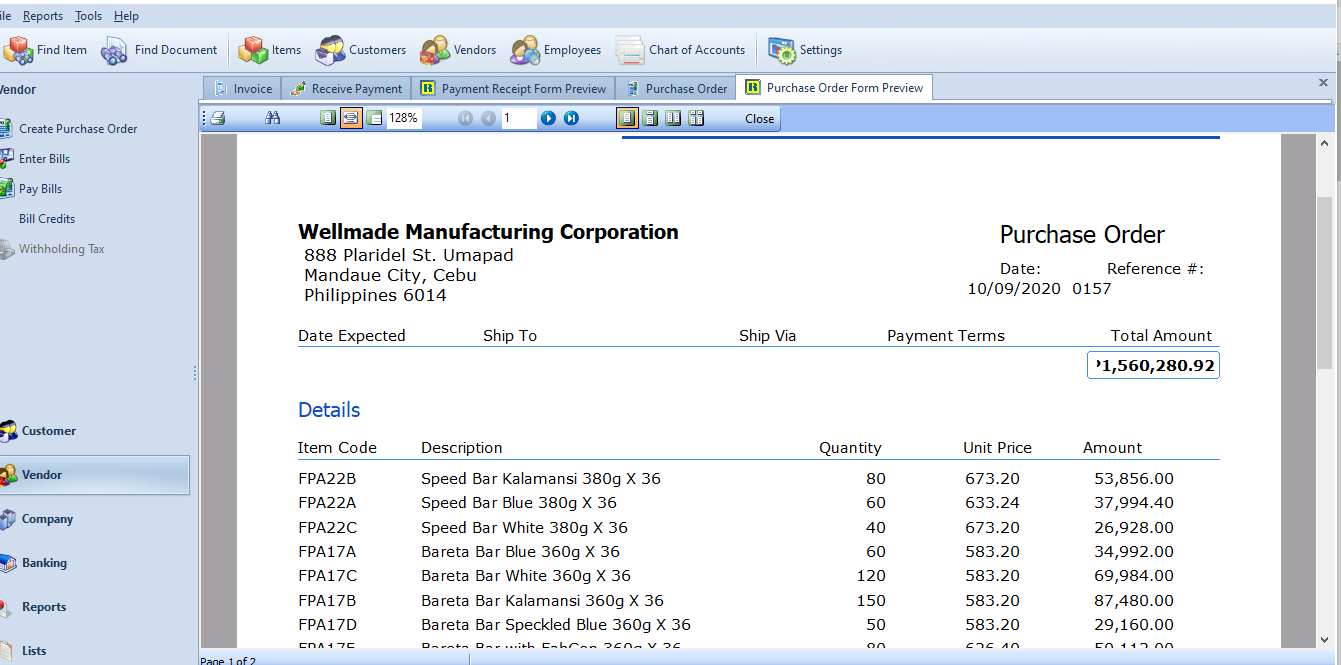Open the Vendor navigation section

click(95, 475)
